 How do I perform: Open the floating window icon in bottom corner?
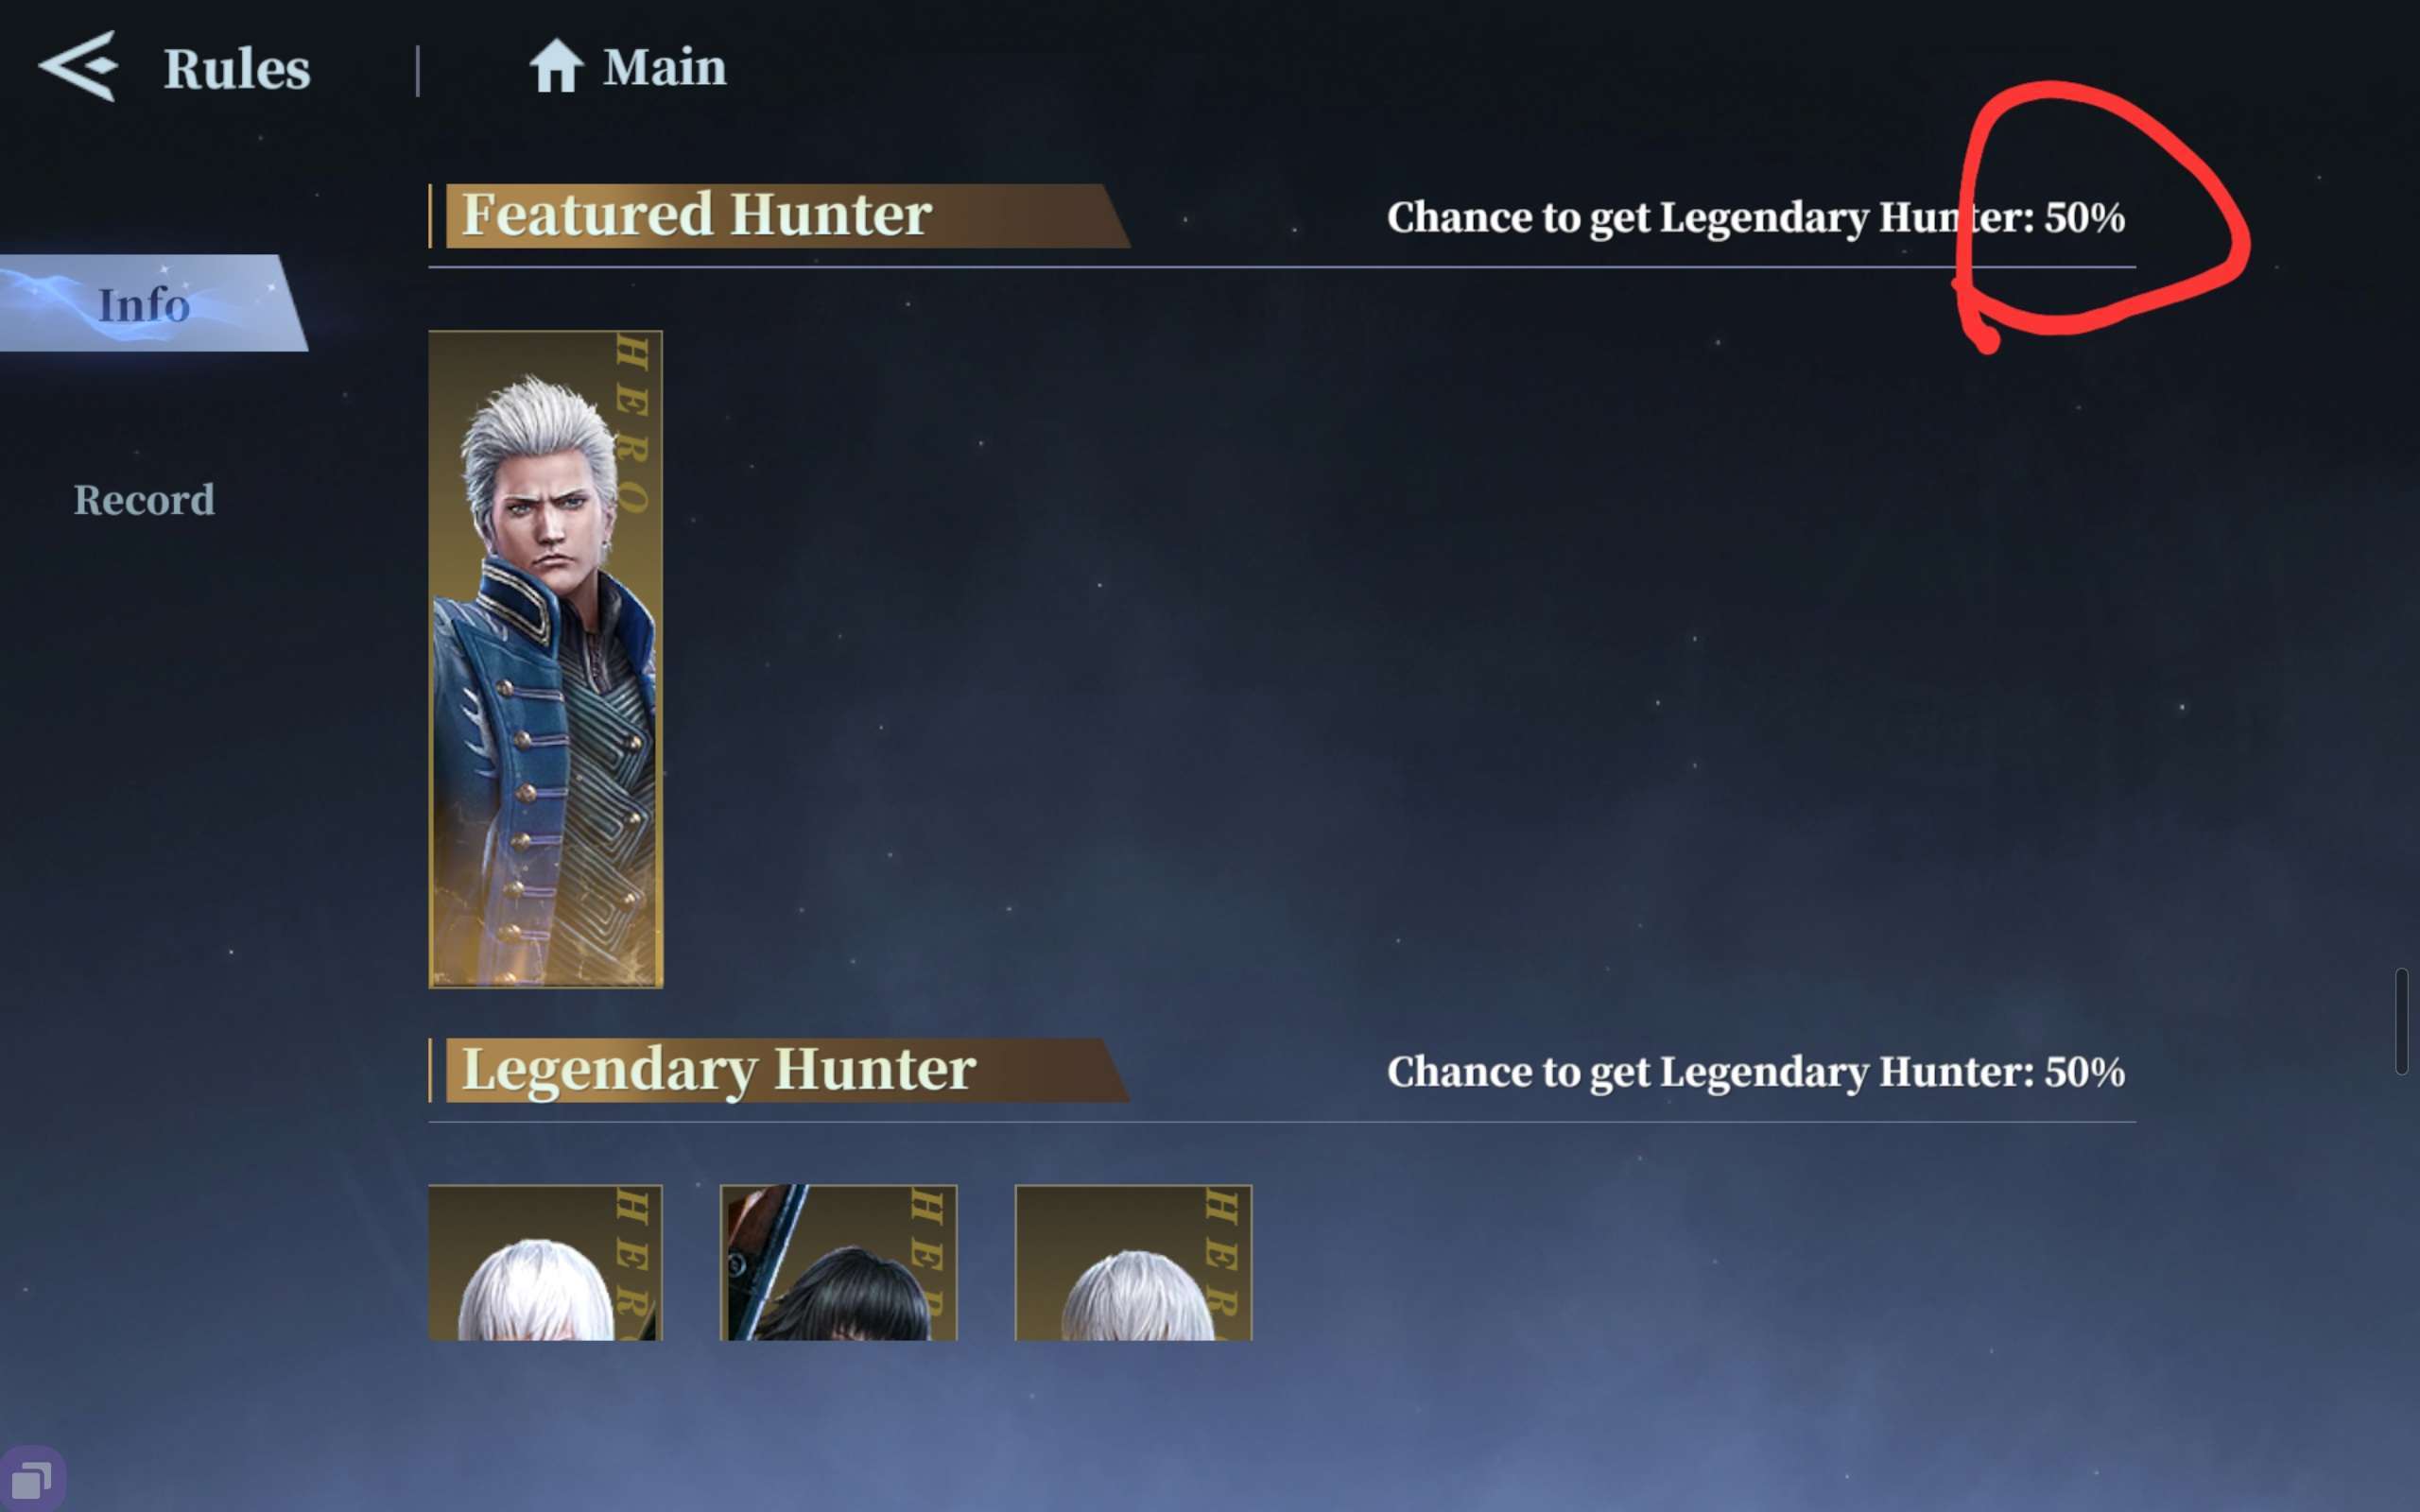click(x=32, y=1478)
